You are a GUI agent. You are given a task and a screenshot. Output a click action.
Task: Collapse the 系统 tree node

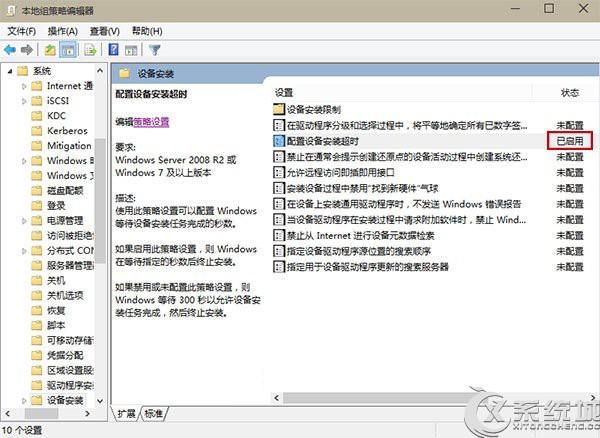click(x=10, y=71)
